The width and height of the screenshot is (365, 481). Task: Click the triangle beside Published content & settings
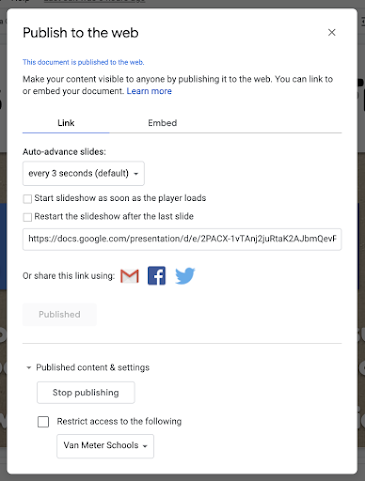[29, 367]
